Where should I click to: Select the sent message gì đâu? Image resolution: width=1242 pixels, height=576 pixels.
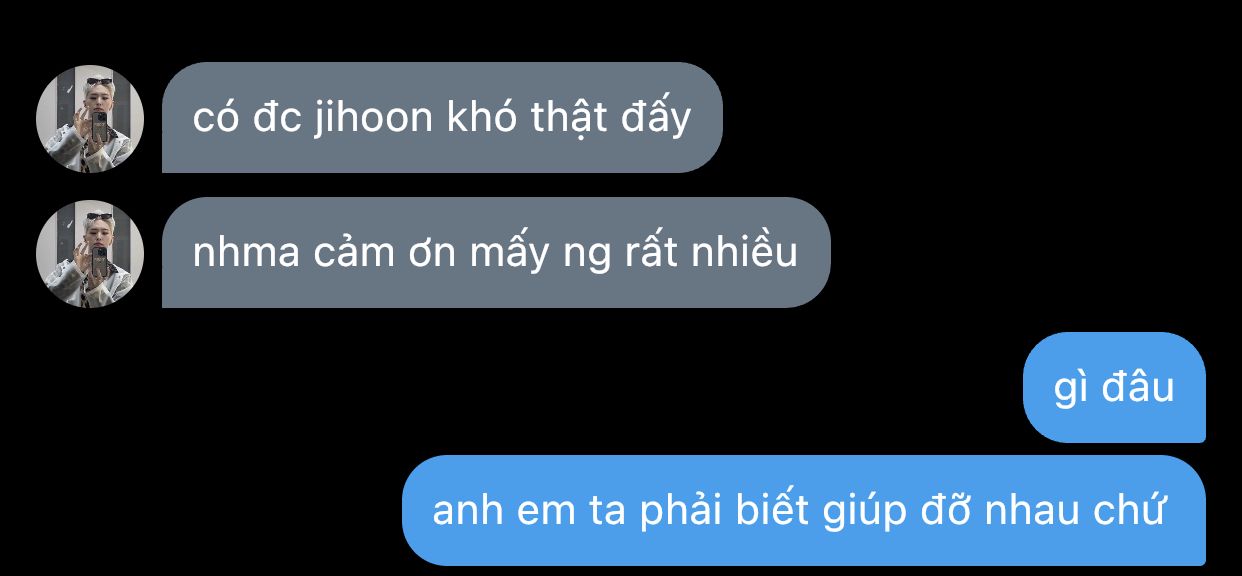coord(1114,387)
